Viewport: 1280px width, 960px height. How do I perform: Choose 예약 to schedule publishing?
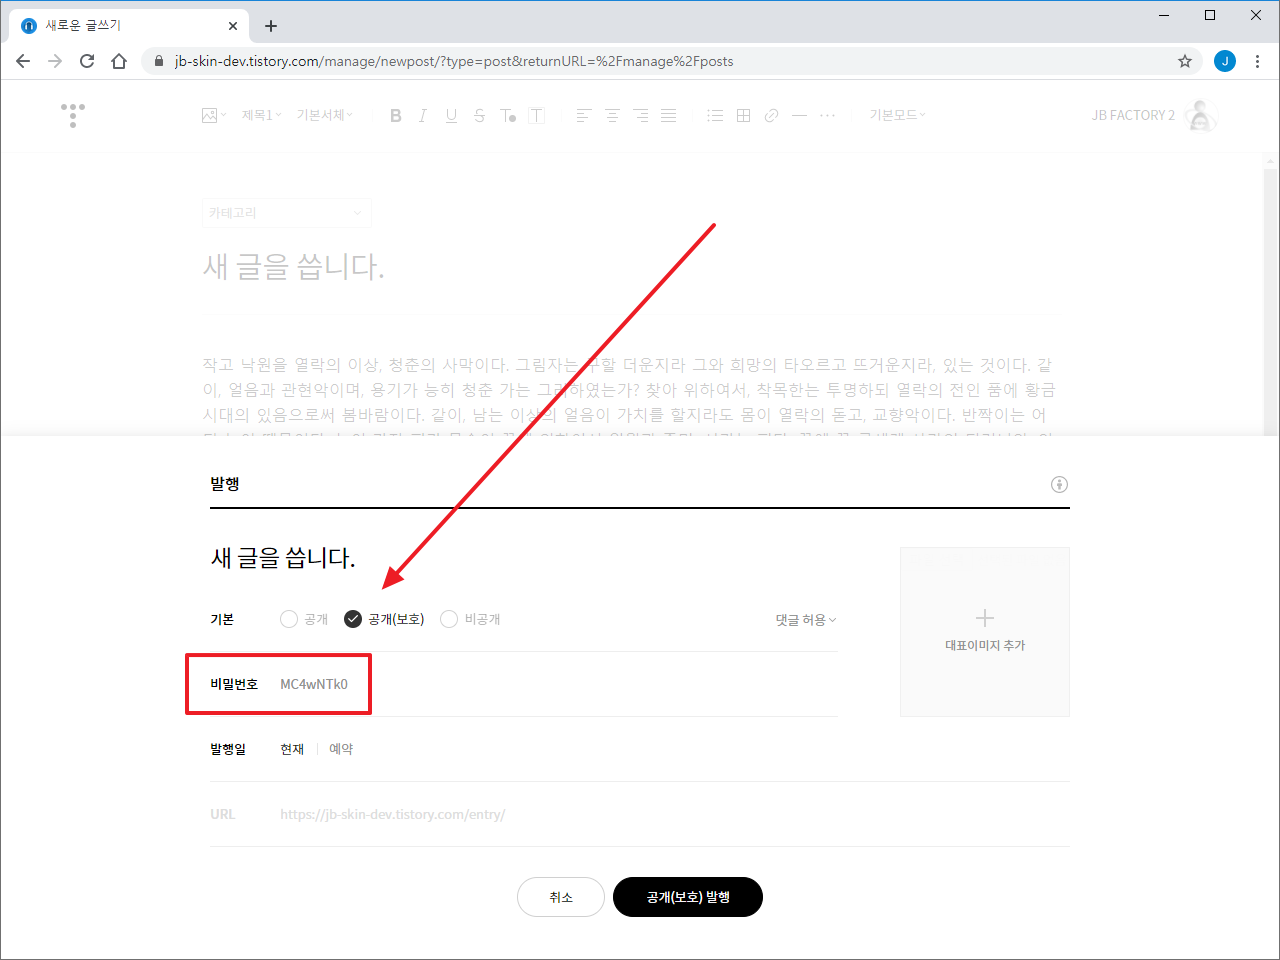(341, 749)
